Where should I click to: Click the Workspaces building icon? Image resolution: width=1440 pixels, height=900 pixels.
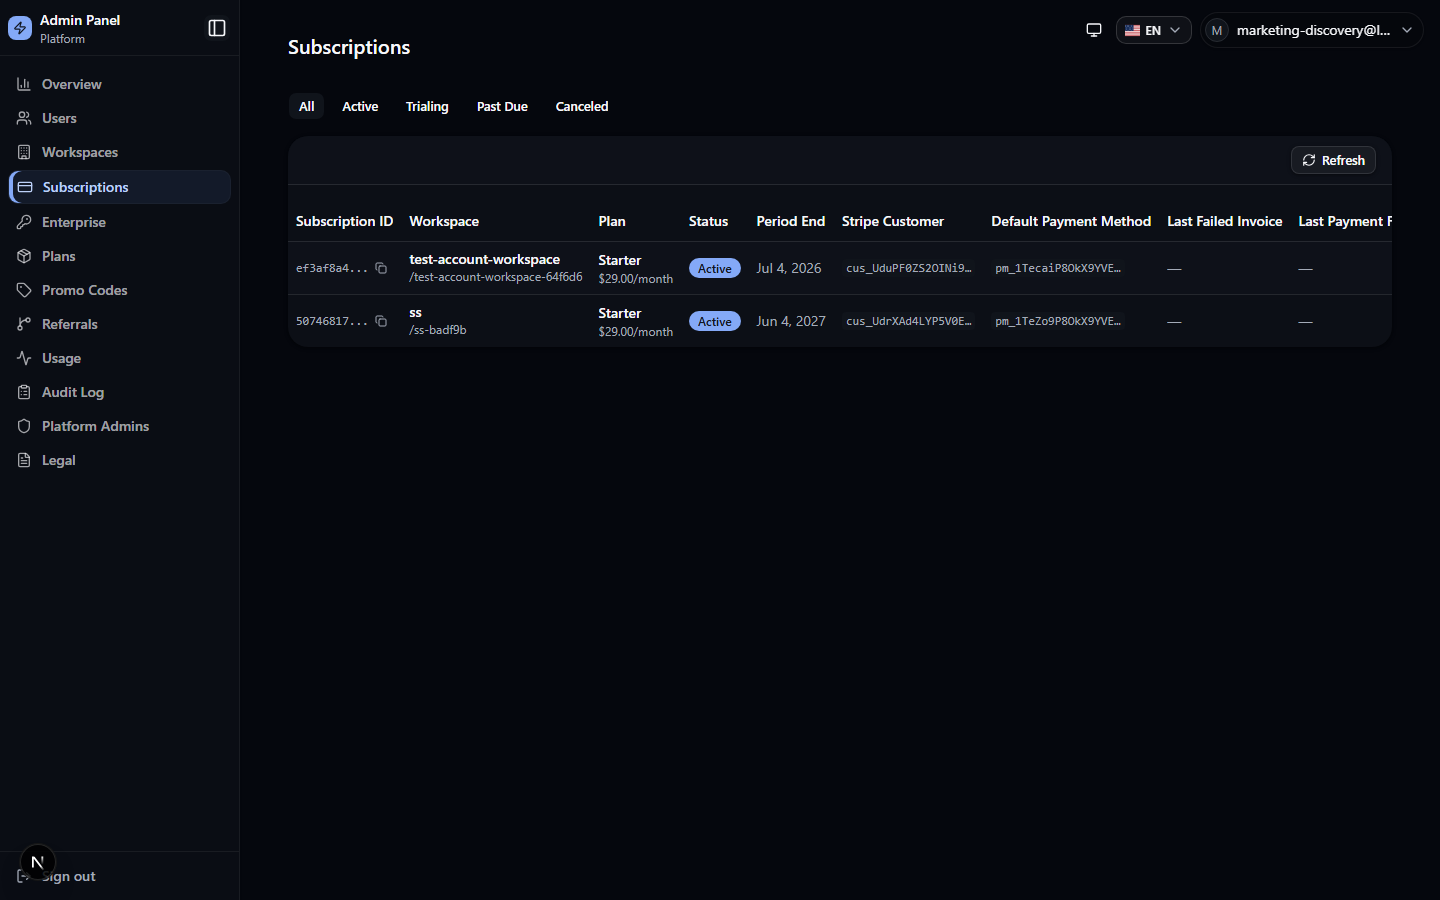(x=24, y=152)
